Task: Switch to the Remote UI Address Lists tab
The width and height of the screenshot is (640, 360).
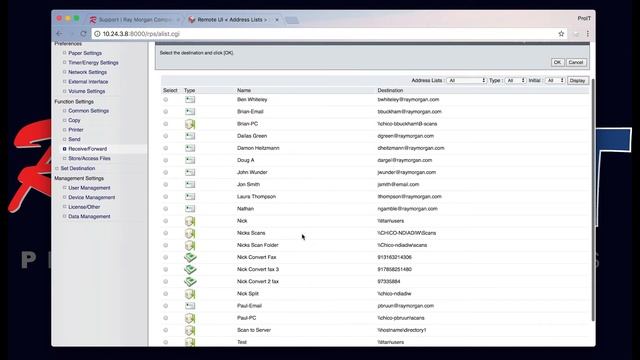Action: point(233,20)
